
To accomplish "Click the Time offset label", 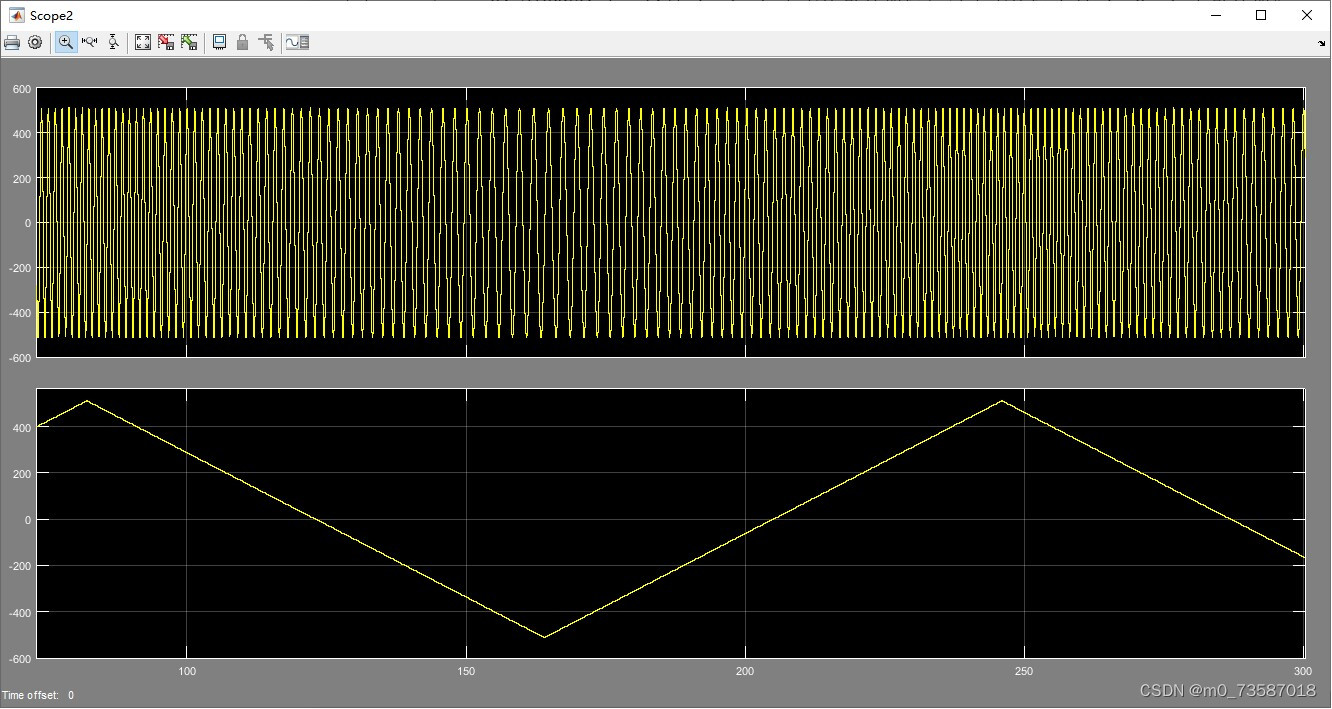I will click(30, 695).
